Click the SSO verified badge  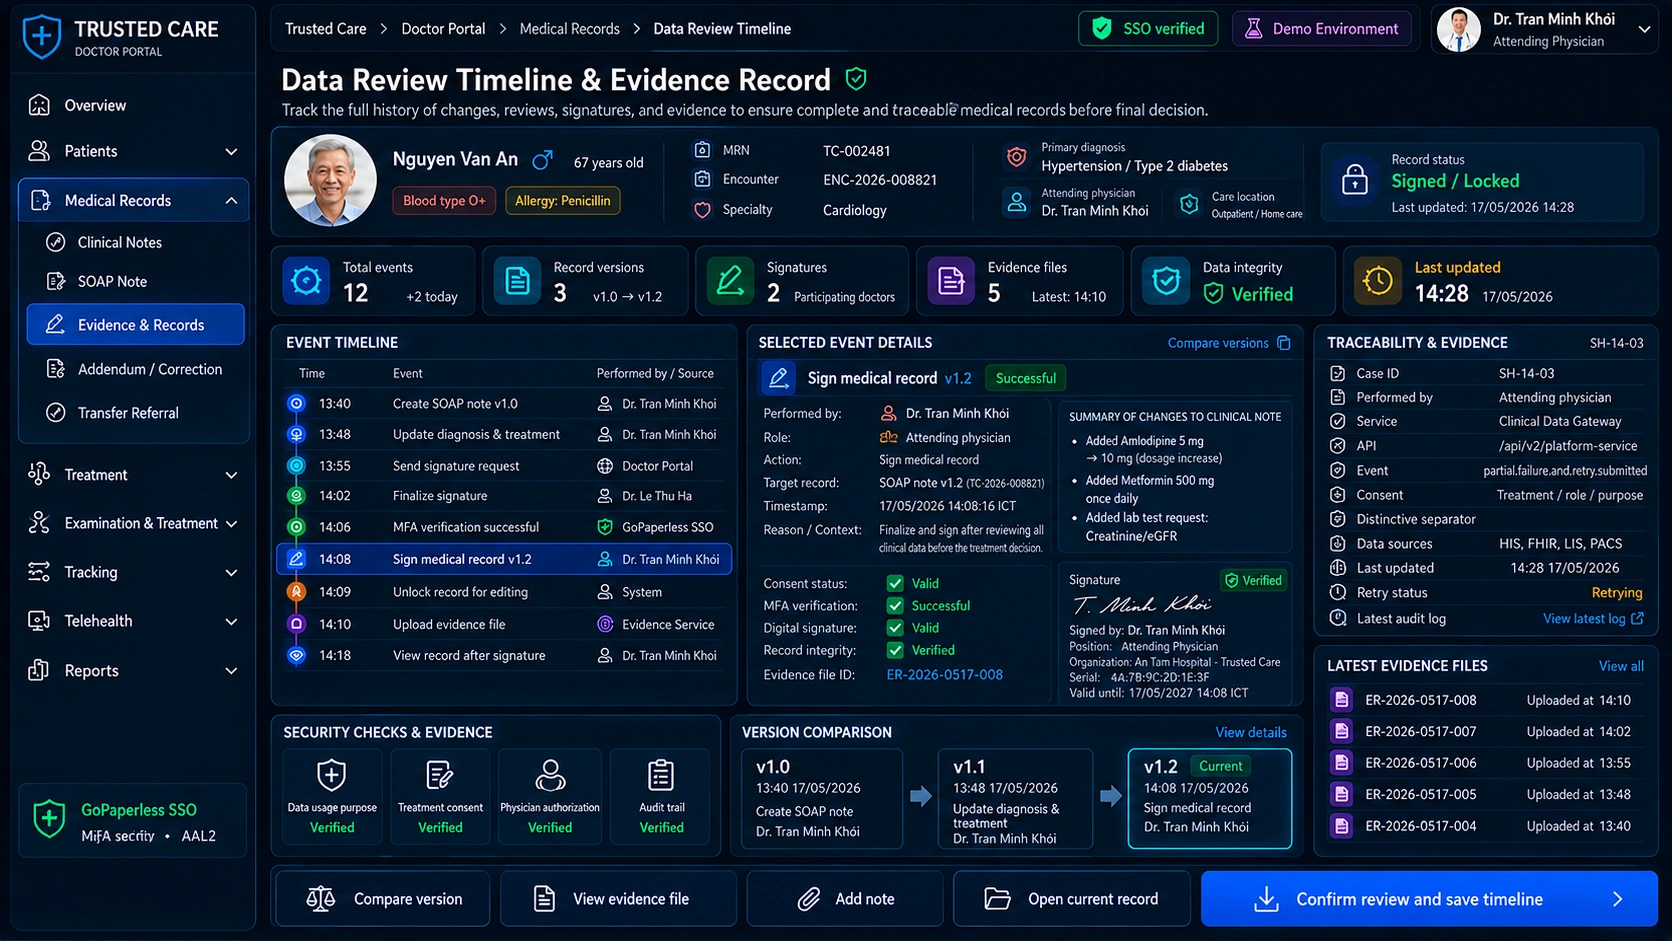1148,29
